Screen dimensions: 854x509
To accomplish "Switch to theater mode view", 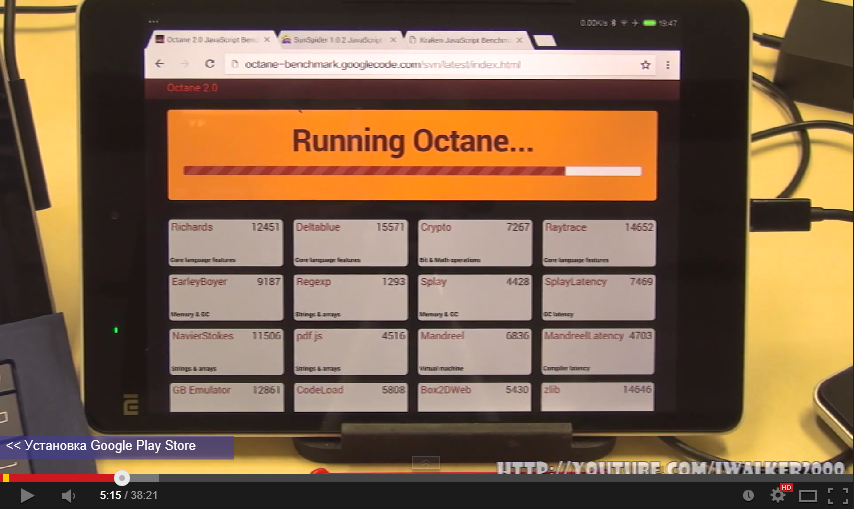I will [x=808, y=495].
